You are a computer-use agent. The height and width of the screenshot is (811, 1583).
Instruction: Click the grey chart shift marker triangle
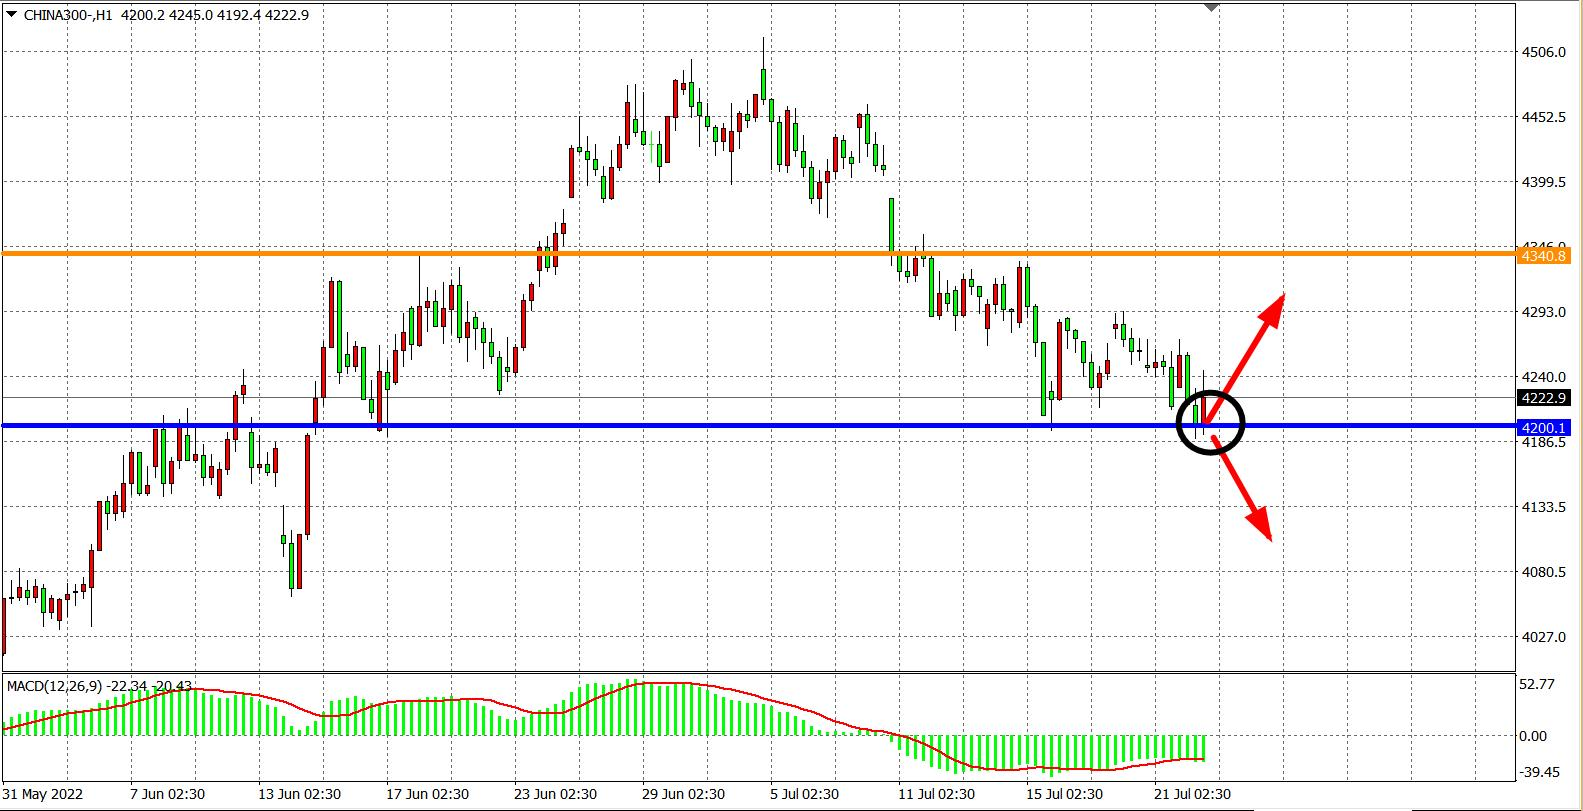coord(1212,8)
